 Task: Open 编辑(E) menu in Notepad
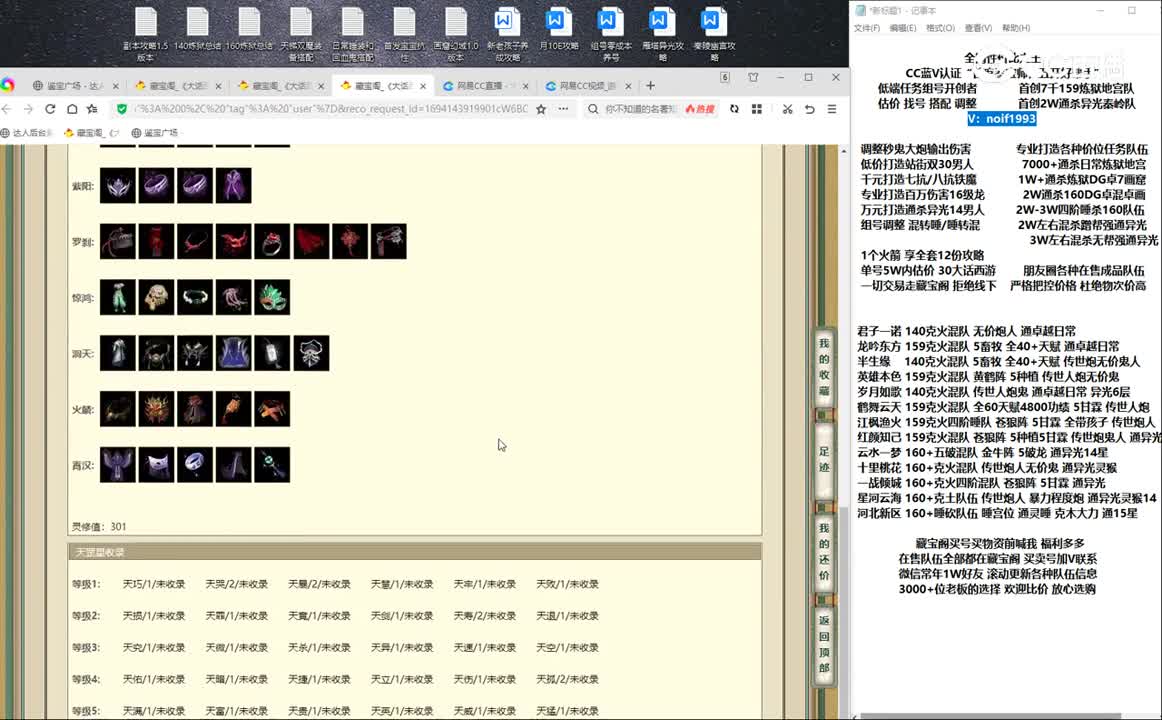point(903,28)
